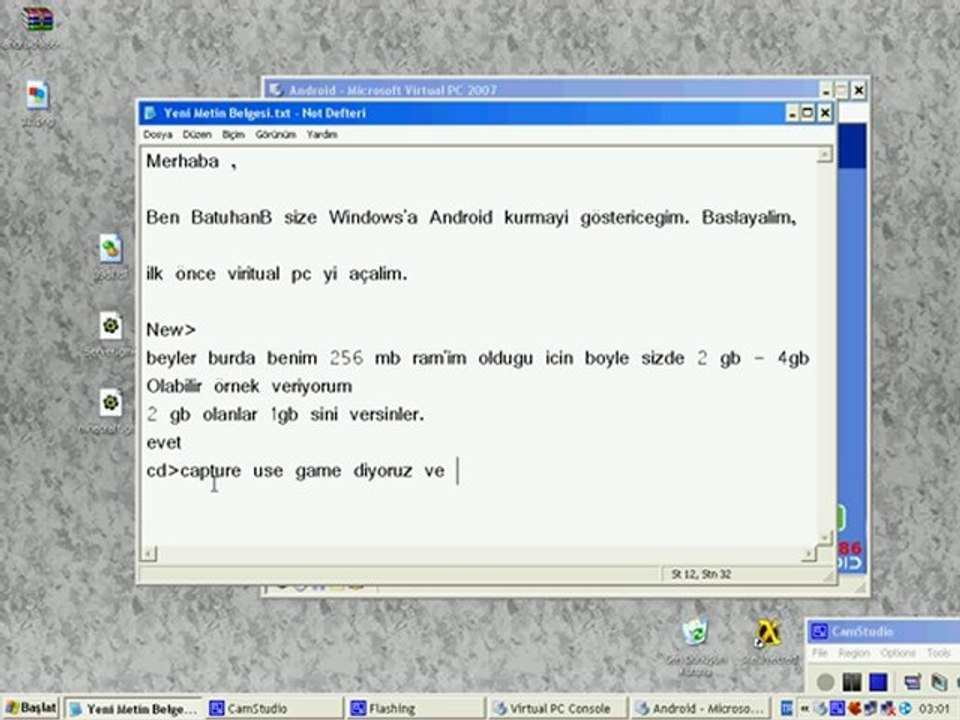Switch to Virtual PC Console taskbar button
Screen dimensions: 960x720
(558, 709)
